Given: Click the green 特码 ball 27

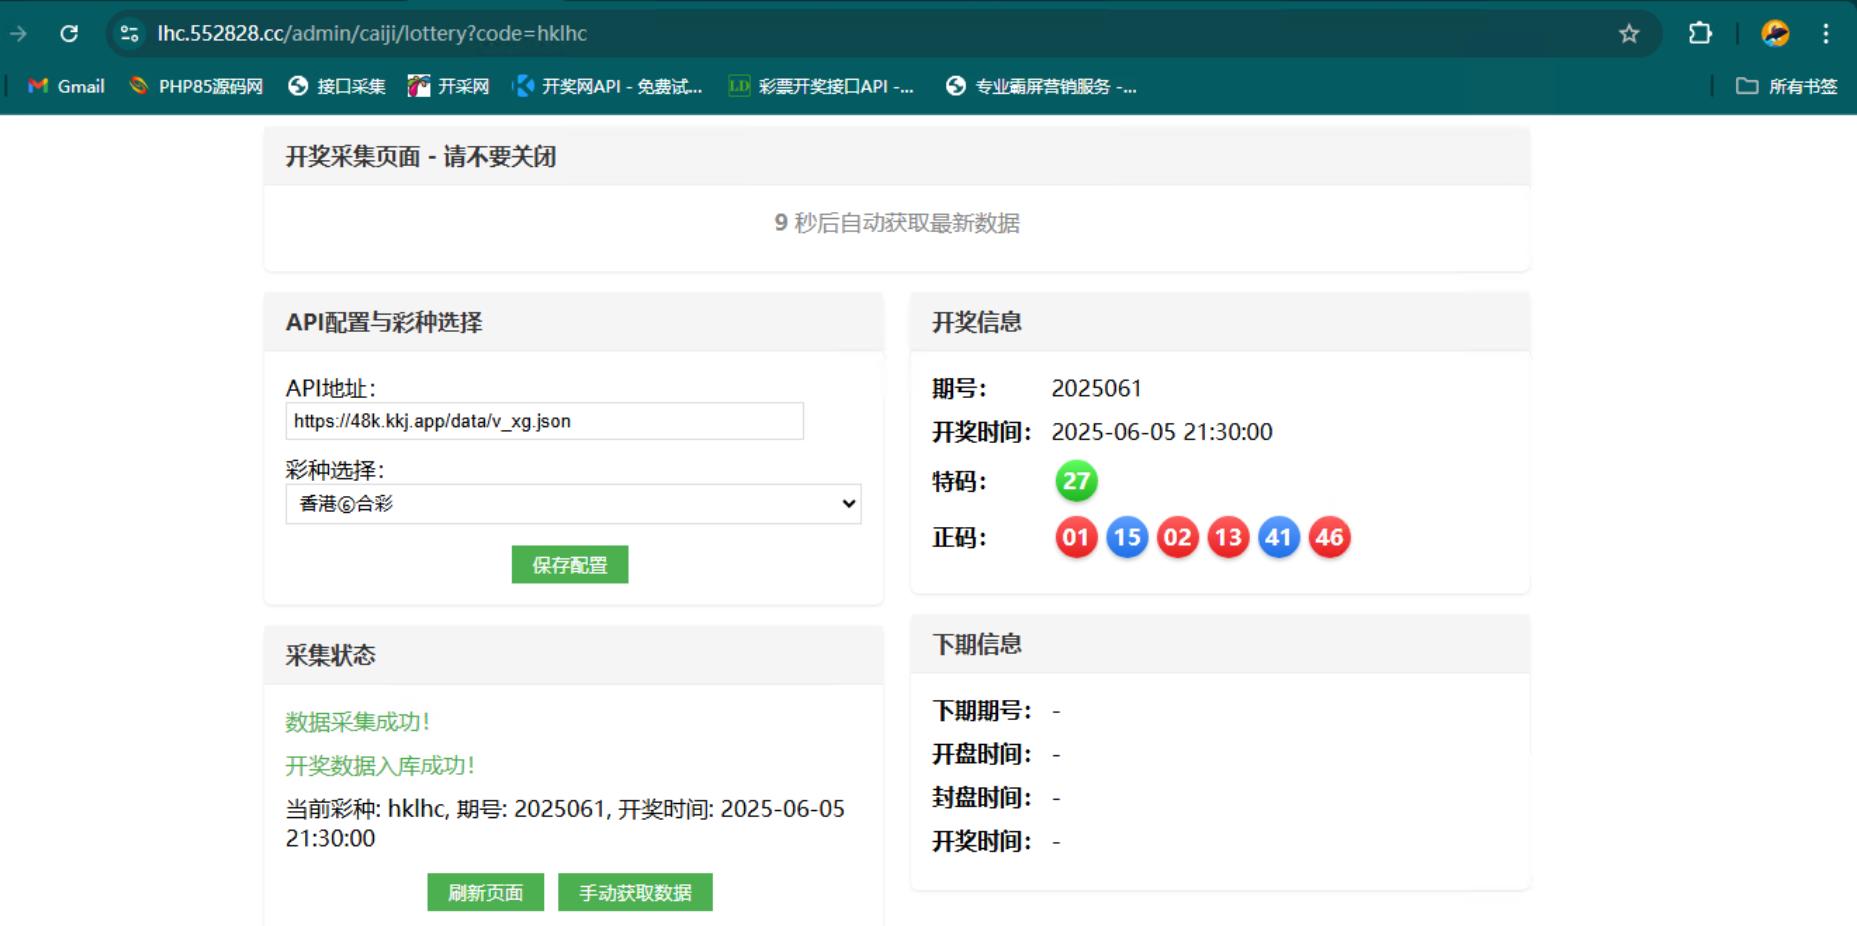Looking at the screenshot, I should pyautogui.click(x=1076, y=481).
